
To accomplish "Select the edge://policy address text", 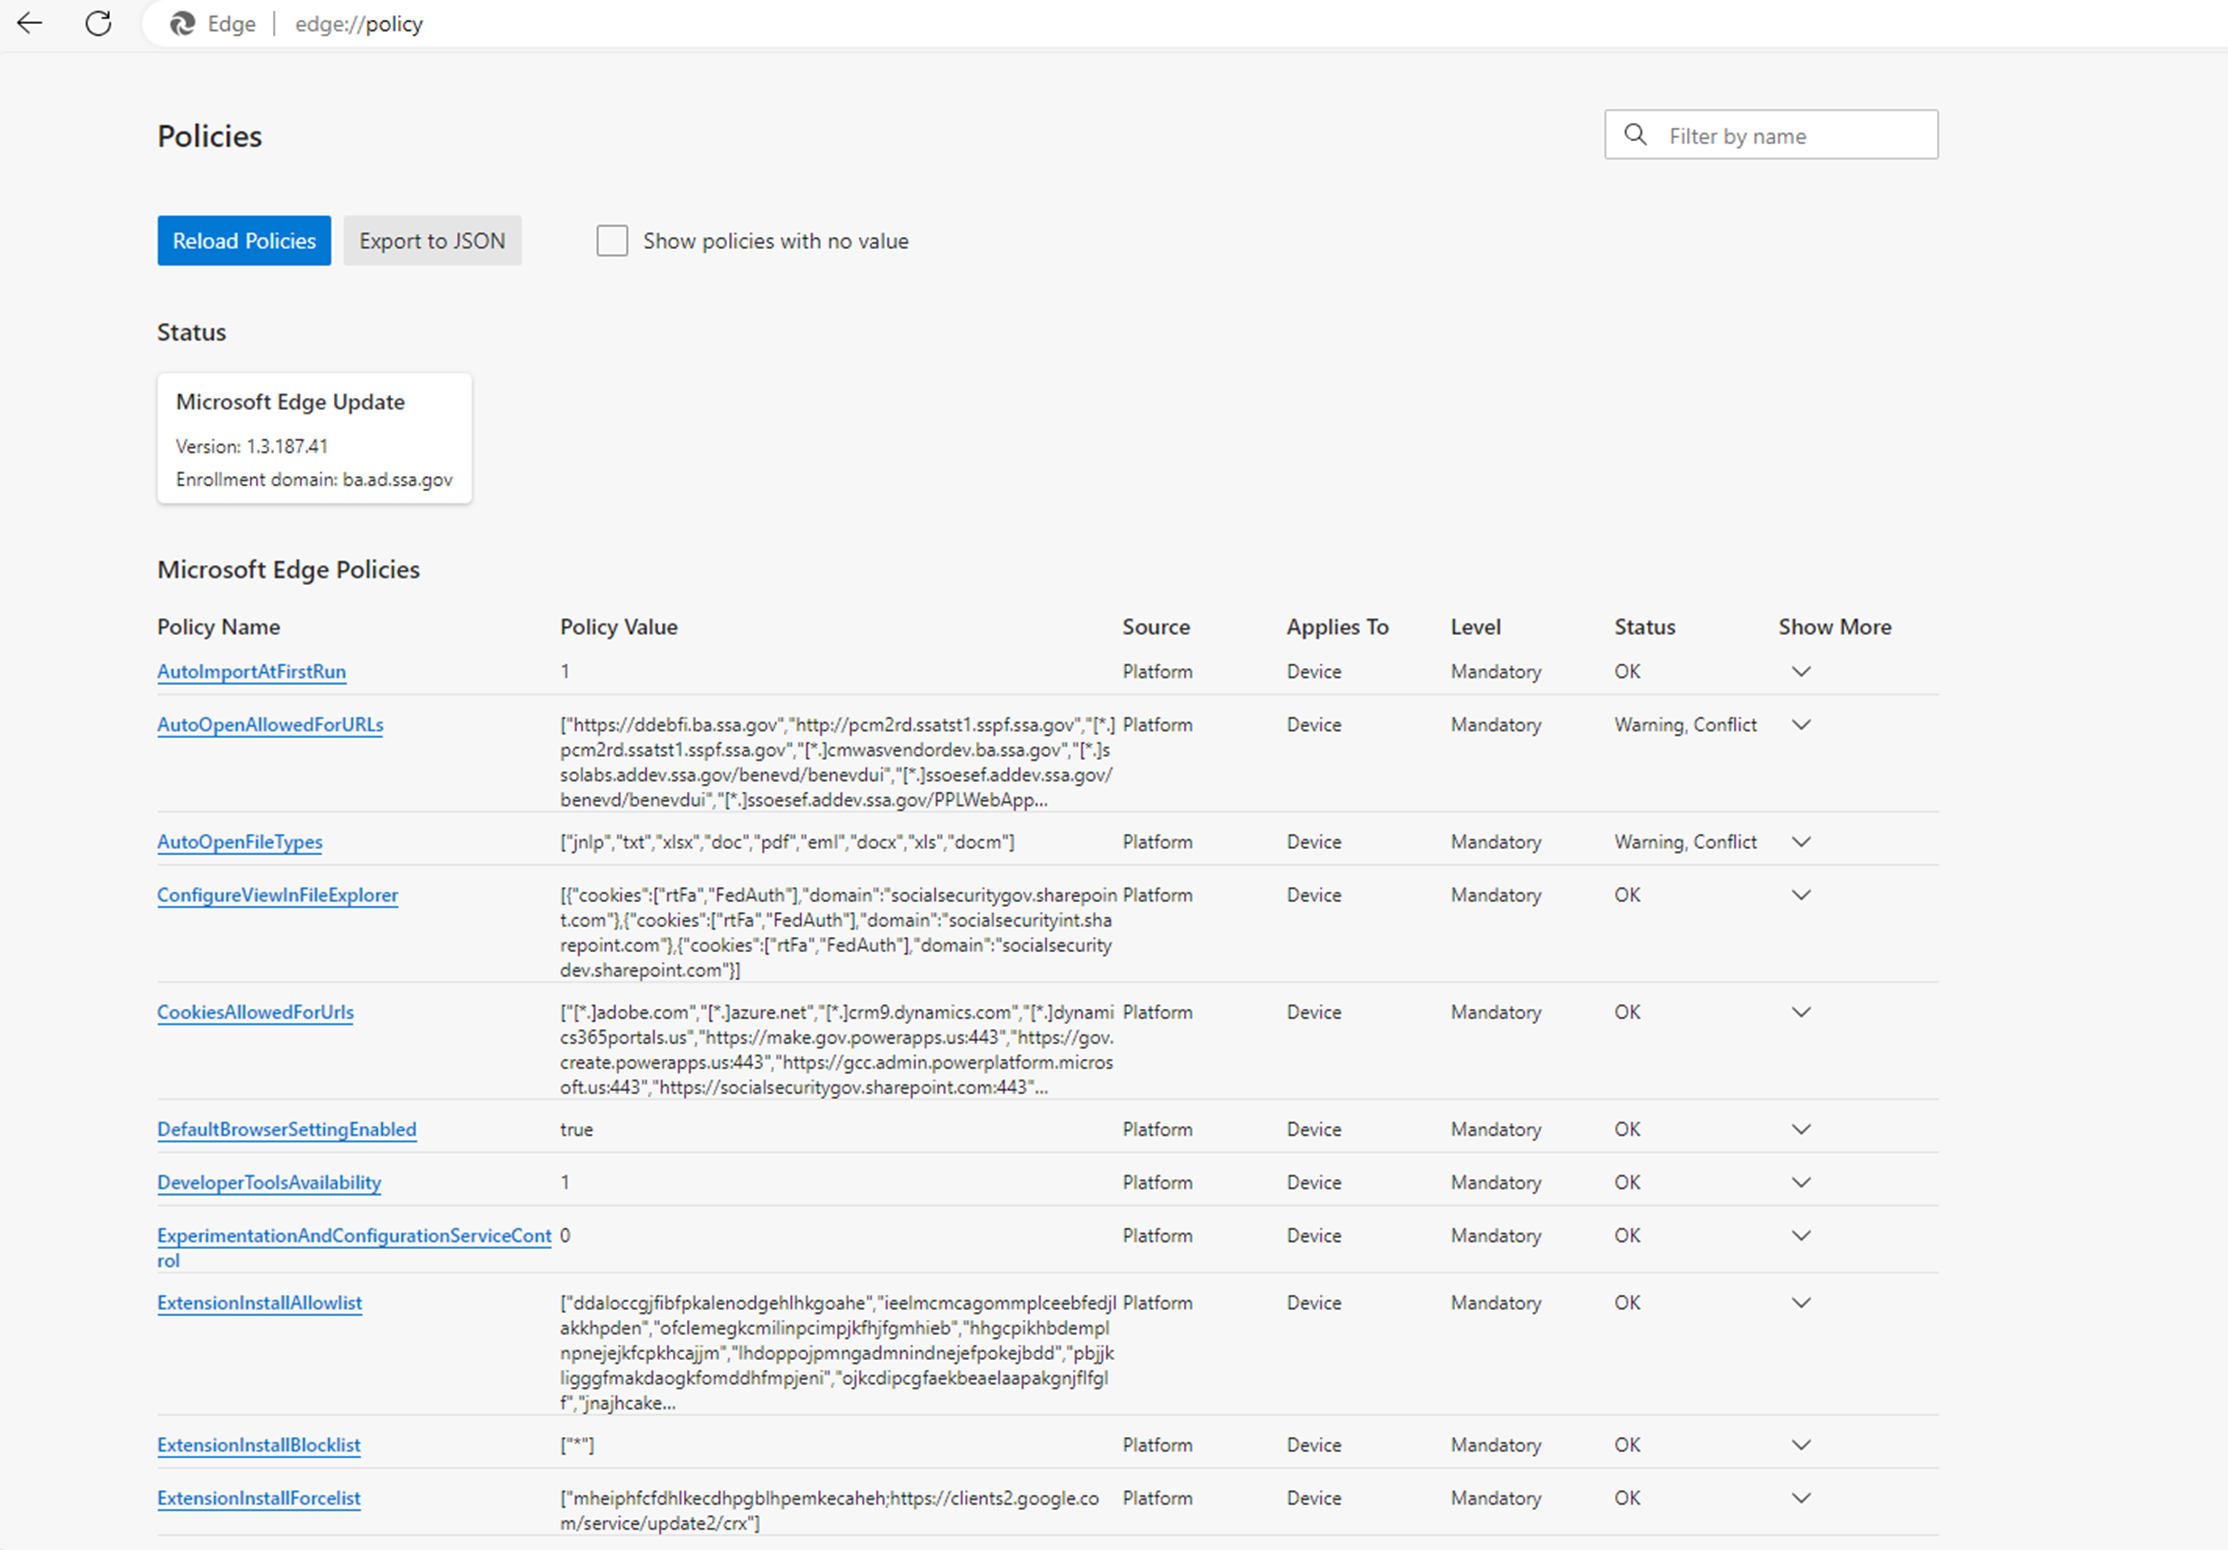I will [359, 24].
